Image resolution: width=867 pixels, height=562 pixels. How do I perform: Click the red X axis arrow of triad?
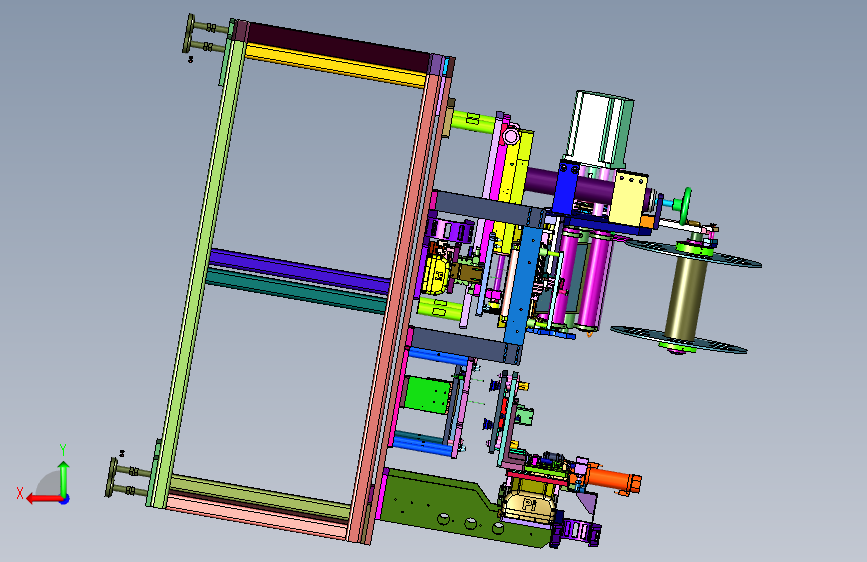[x=44, y=499]
